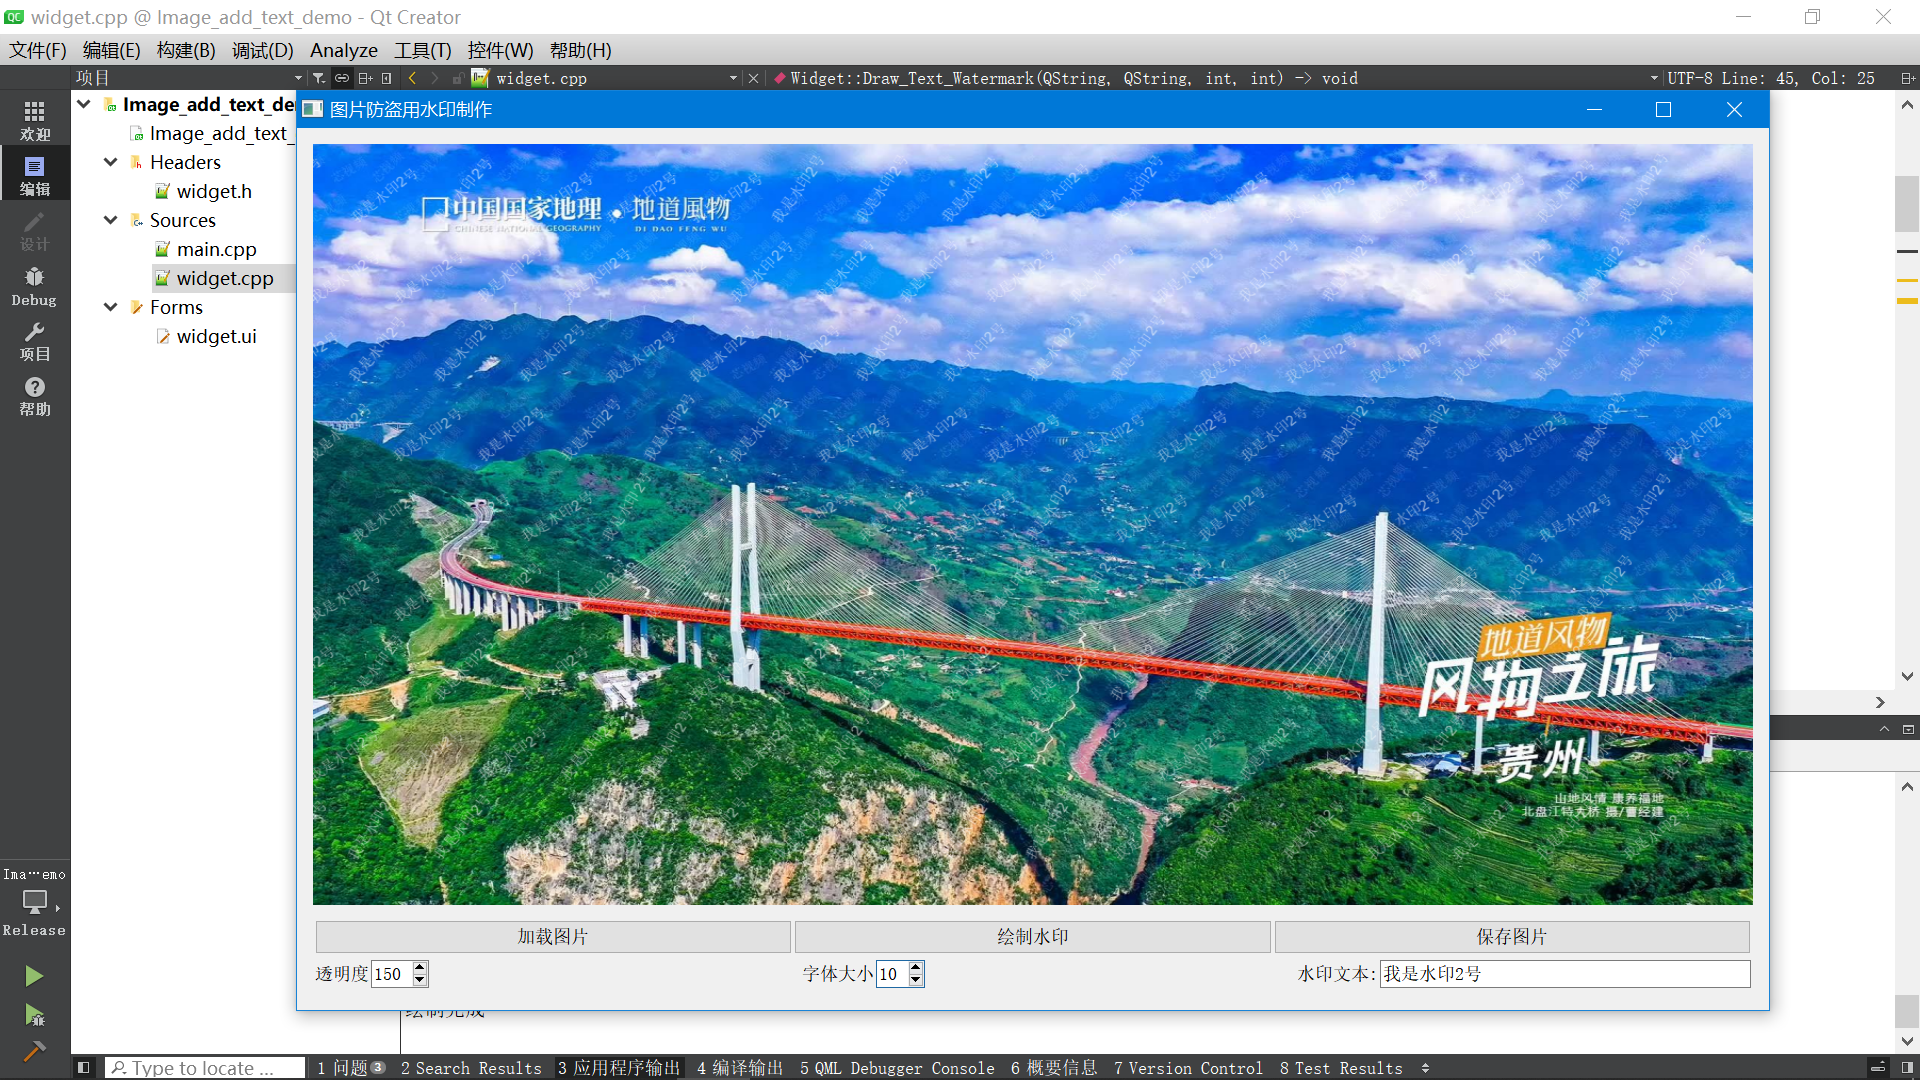The height and width of the screenshot is (1080, 1920).
Task: Click the 保存图片 save image button
Action: click(x=1513, y=936)
